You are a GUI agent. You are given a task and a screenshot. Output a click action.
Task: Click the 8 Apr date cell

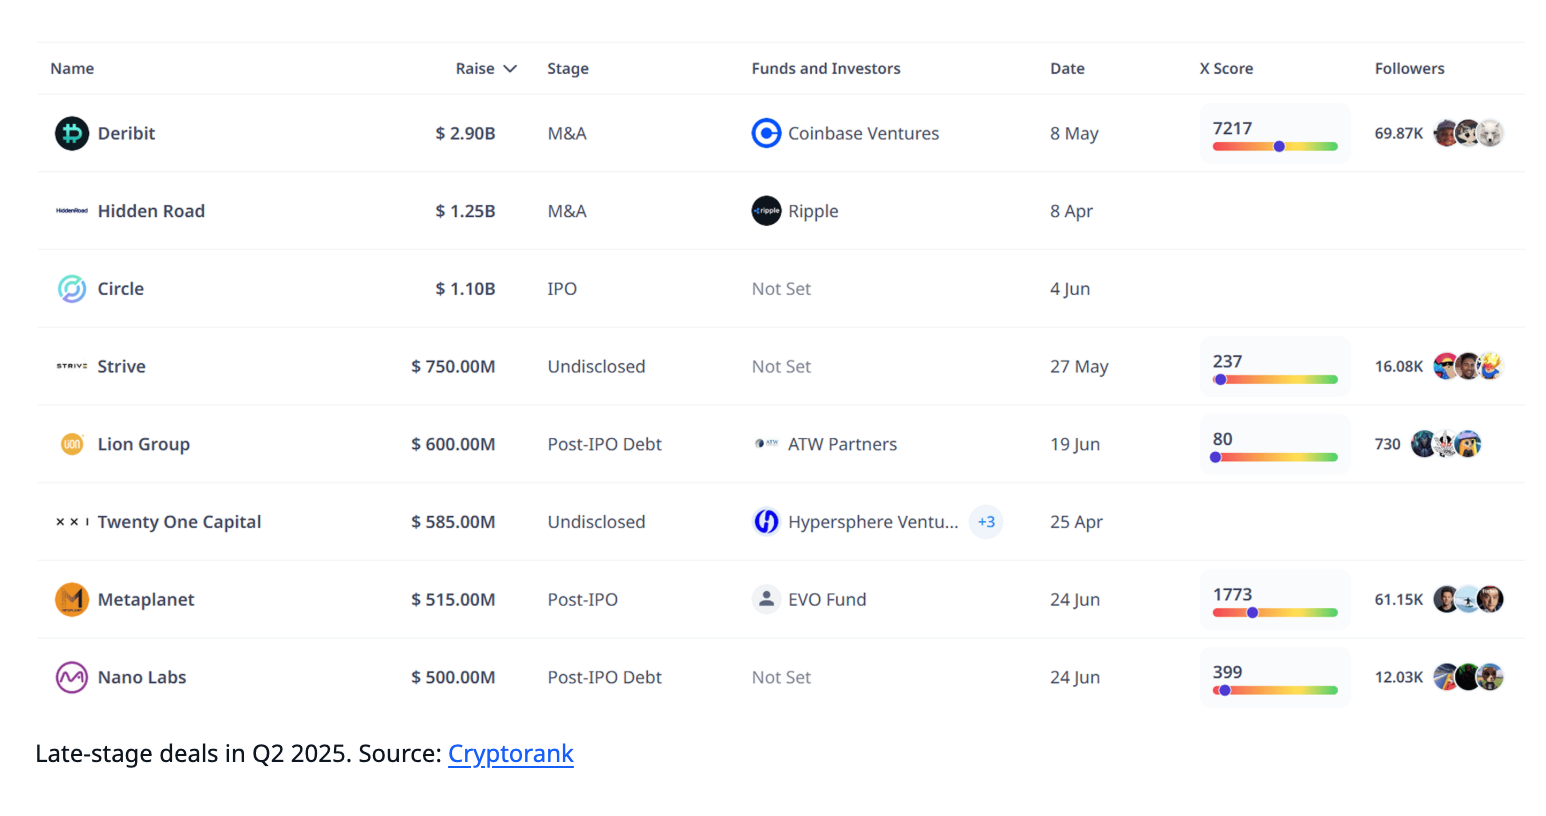[1071, 211]
